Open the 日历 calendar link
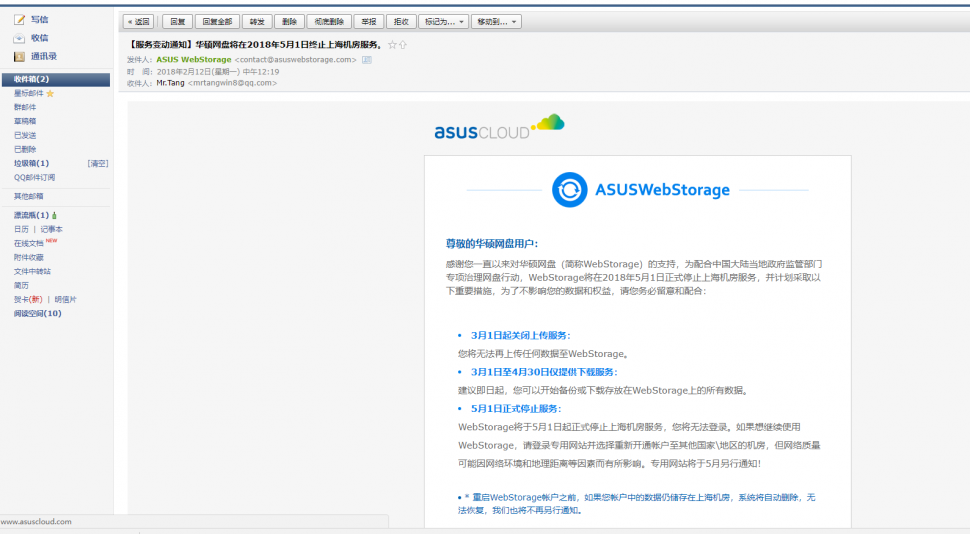The image size is (970, 534). [x=21, y=230]
